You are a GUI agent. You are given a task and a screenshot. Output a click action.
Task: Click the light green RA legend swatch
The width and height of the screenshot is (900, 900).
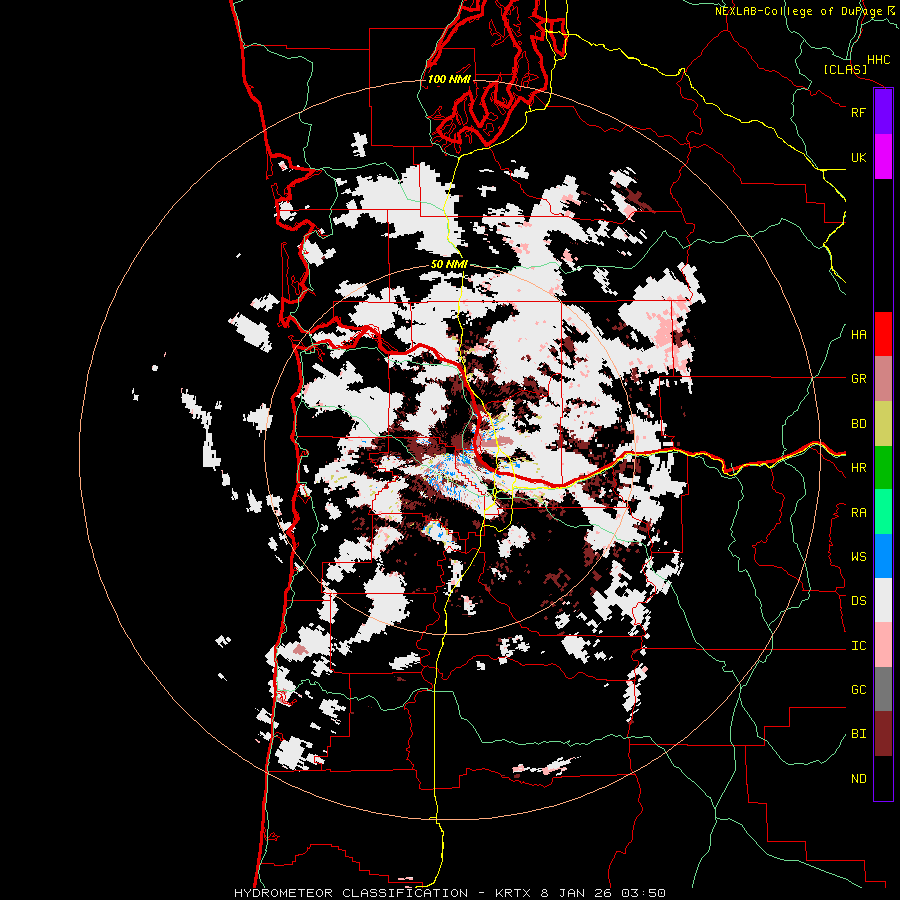click(883, 512)
